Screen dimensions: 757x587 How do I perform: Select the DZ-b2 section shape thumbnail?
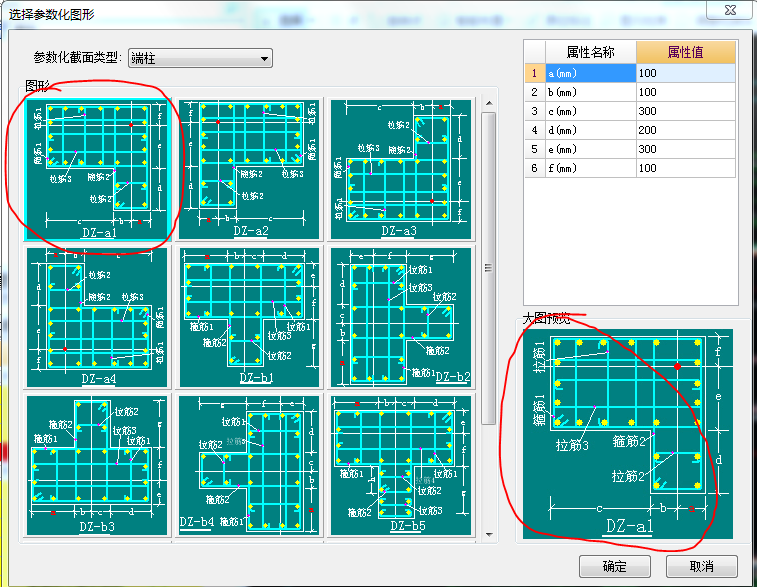pos(400,317)
